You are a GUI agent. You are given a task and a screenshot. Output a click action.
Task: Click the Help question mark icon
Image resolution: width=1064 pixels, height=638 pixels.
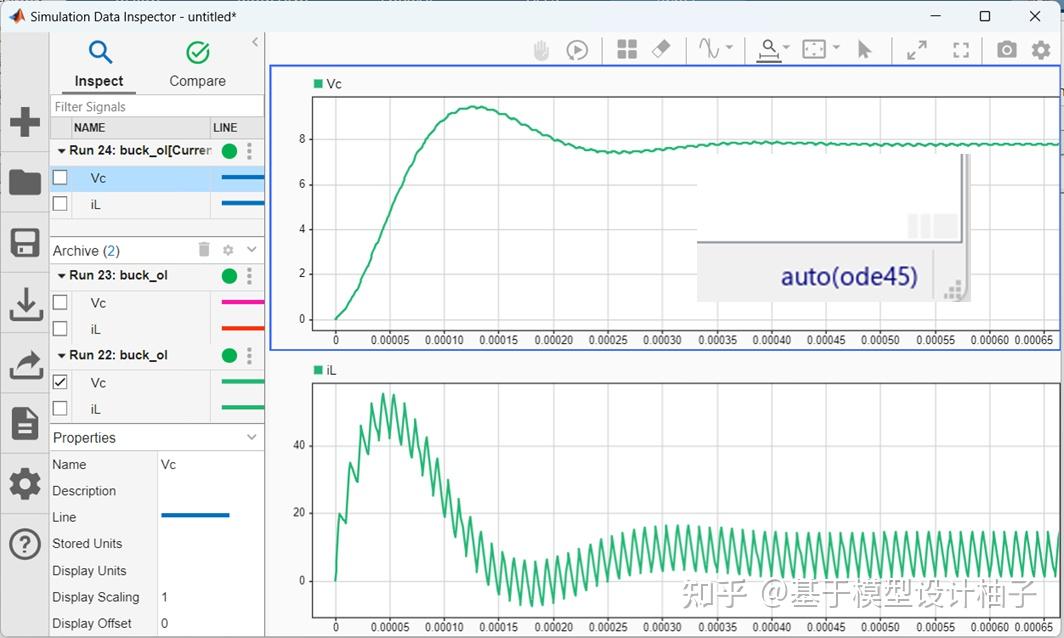point(25,544)
